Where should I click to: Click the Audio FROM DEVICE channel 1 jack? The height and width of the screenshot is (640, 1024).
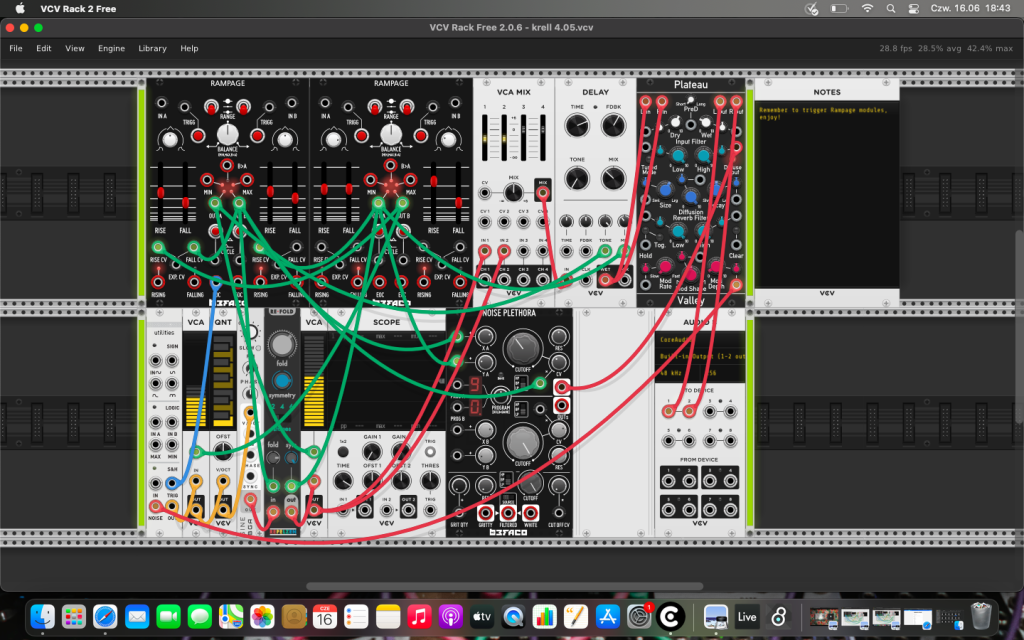(668, 481)
